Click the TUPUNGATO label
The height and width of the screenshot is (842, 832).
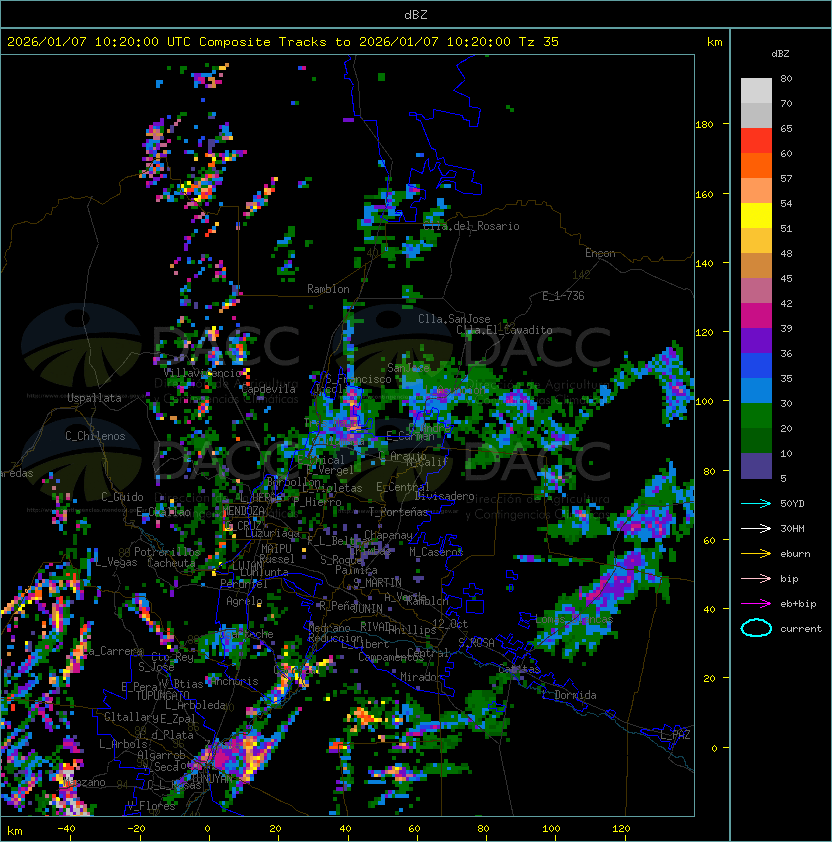(162, 696)
